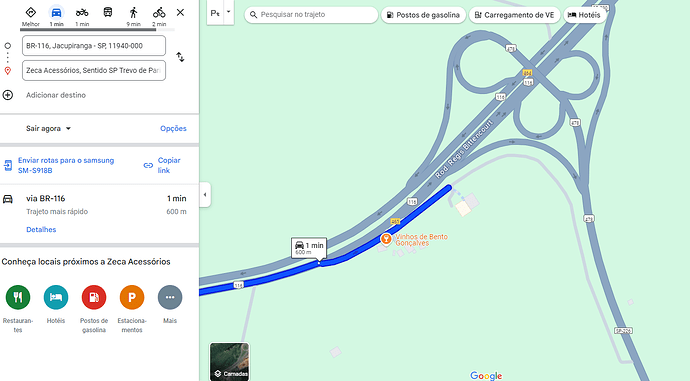Select the cycling travel mode
Screen dimensions: 690x381
(x=159, y=13)
